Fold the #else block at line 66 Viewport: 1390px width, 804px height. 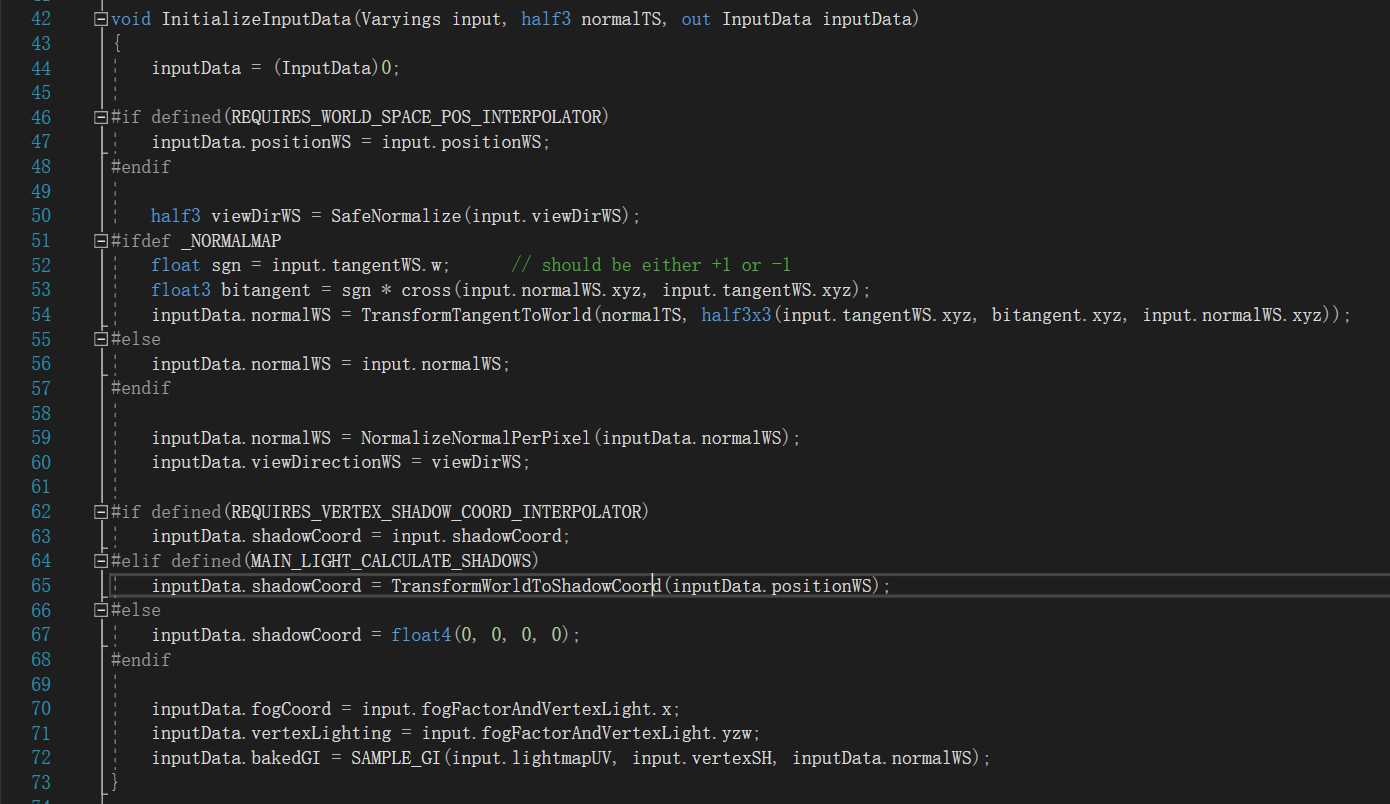[100, 610]
